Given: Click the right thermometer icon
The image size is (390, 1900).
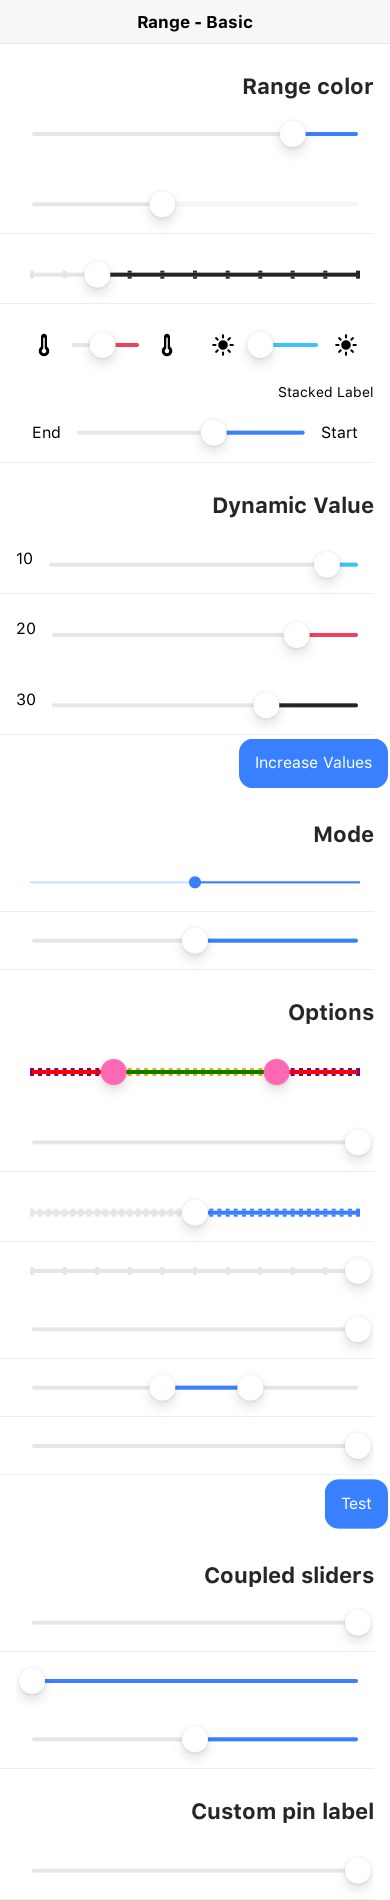Looking at the screenshot, I should [x=167, y=346].
